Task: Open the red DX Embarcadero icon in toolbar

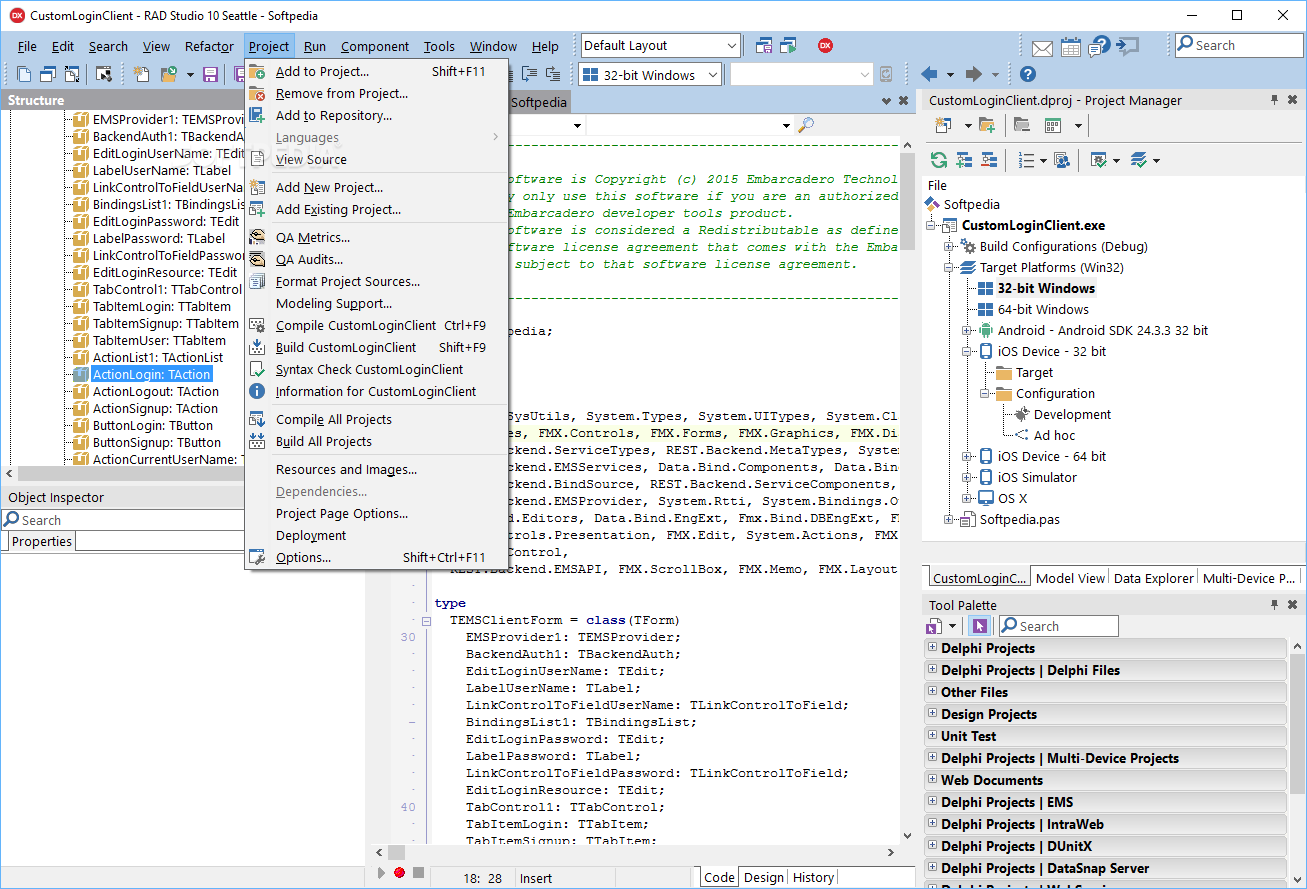Action: point(825,45)
